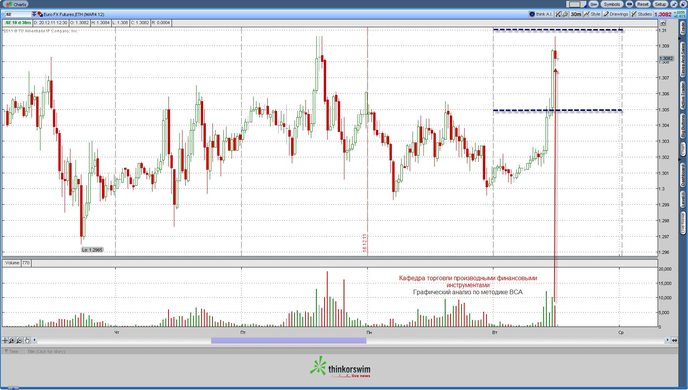Open the Setup button
Viewport: 688px width, 390px height.
660,4
